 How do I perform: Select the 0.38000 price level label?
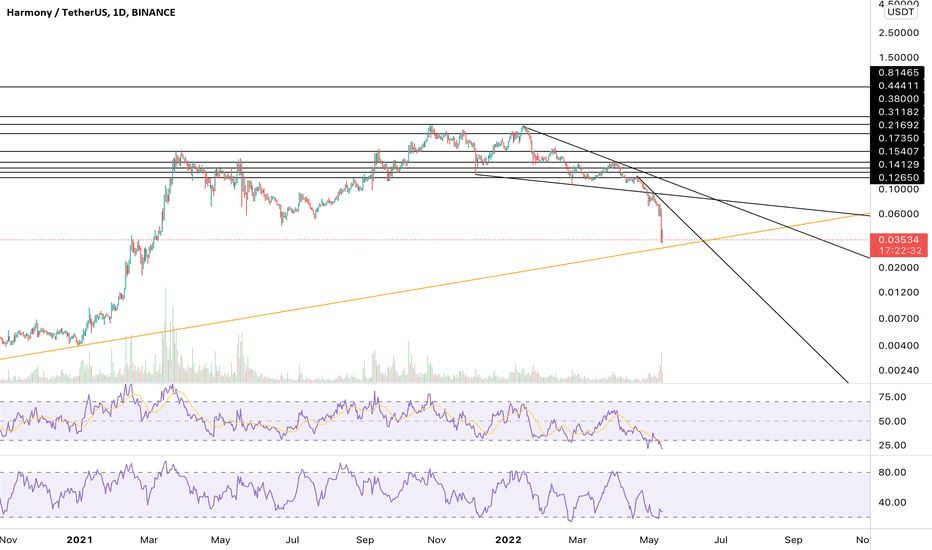(x=898, y=99)
